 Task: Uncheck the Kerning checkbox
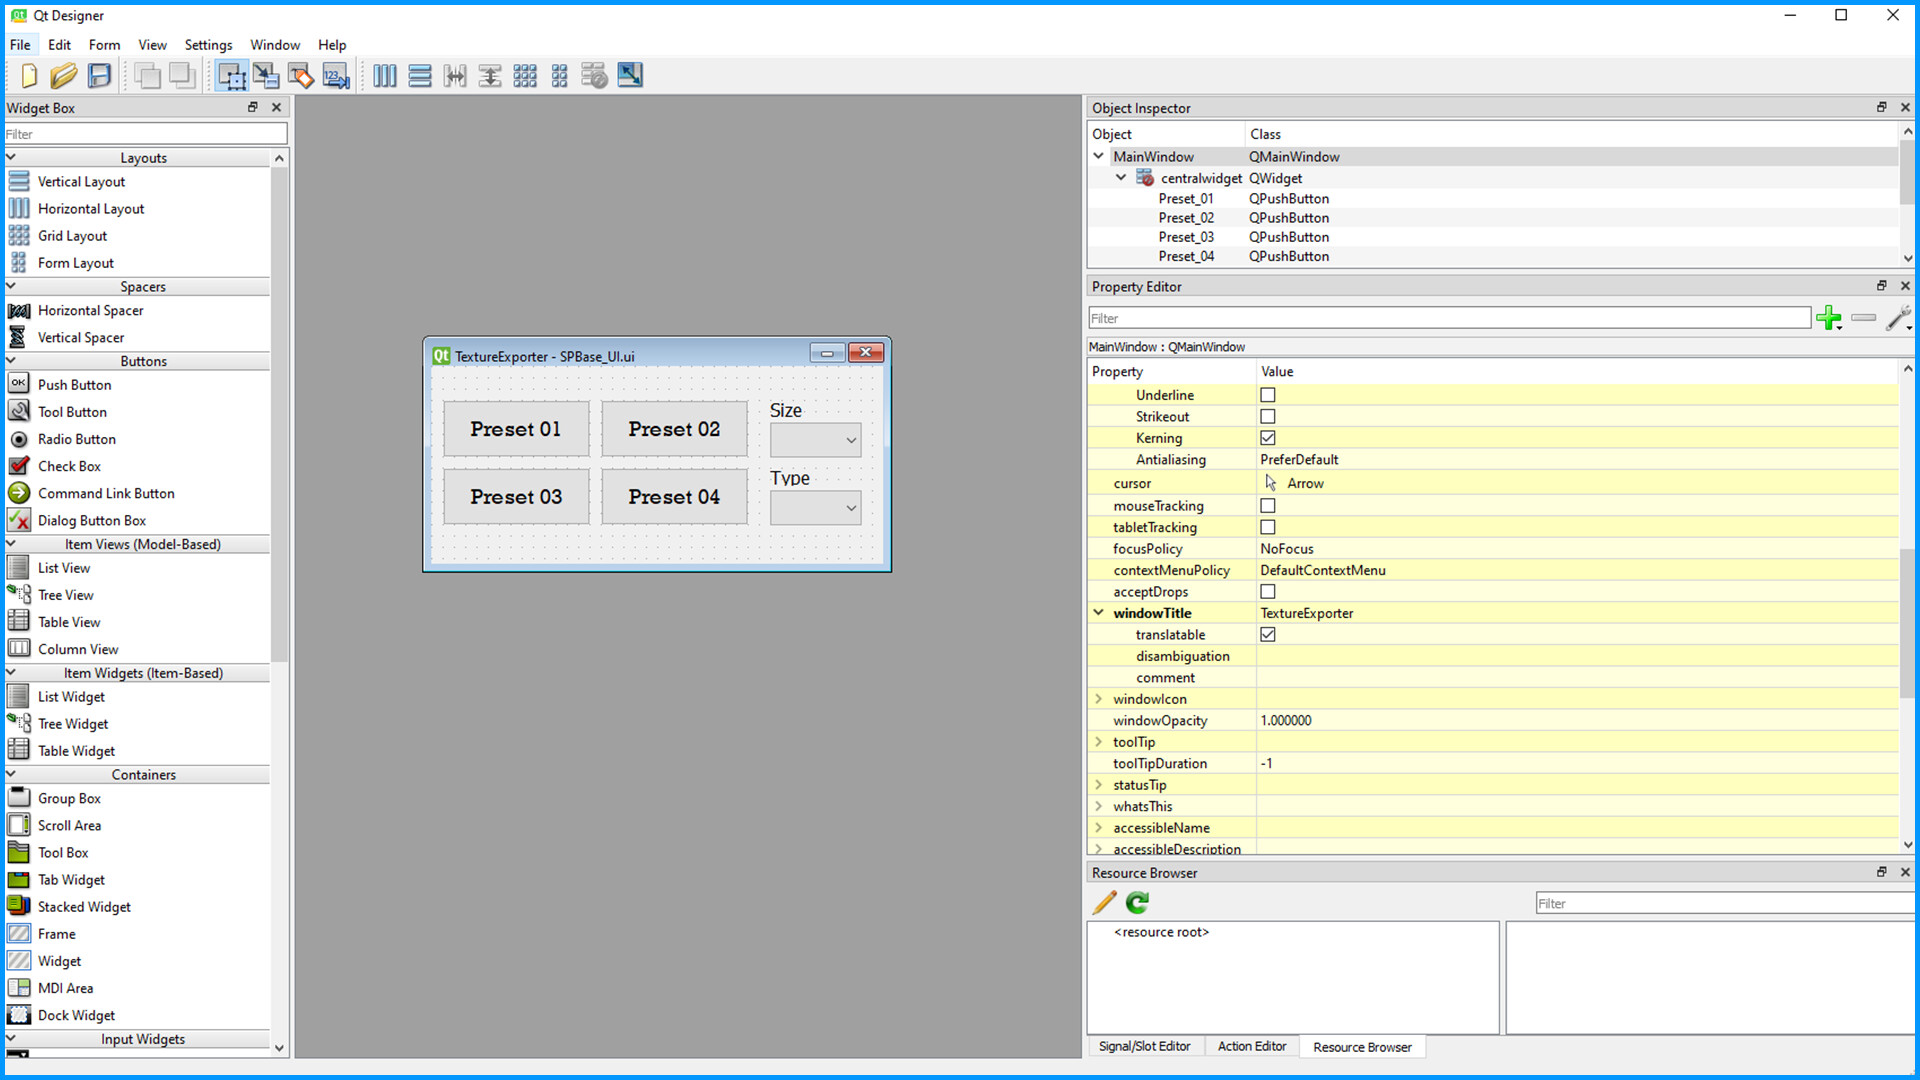point(1268,438)
